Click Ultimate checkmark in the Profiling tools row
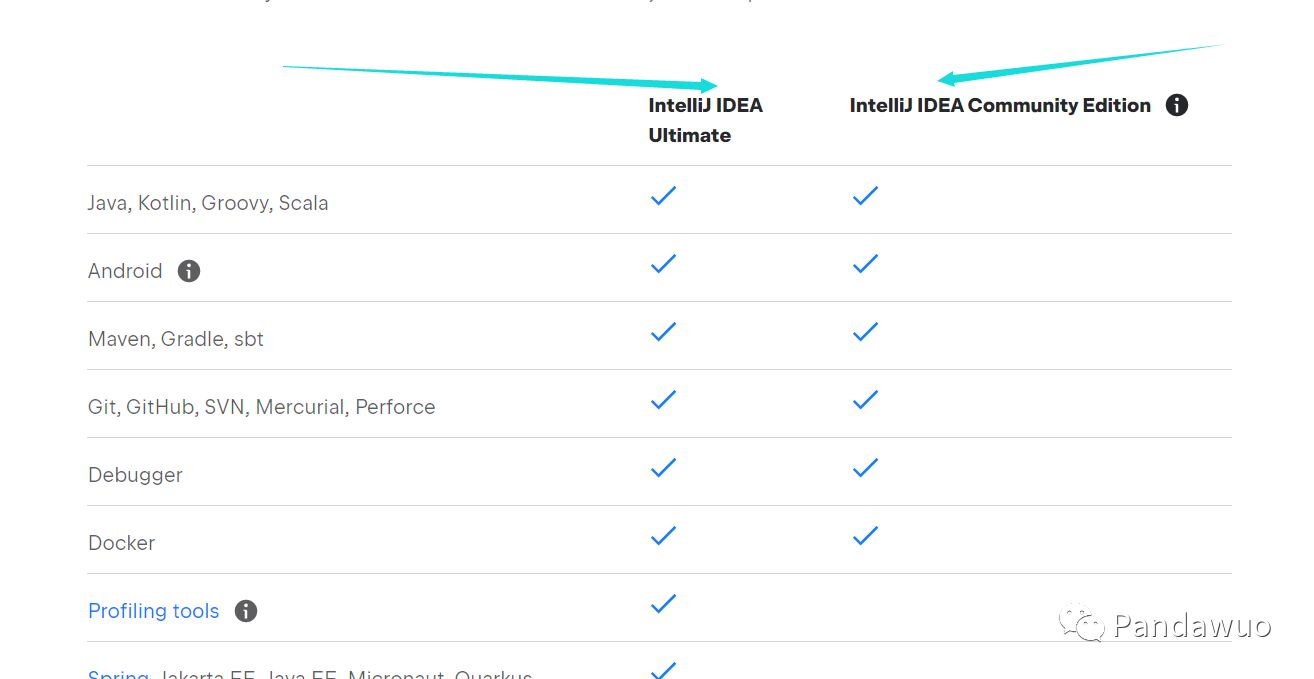This screenshot has height=679, width=1314. point(663,604)
